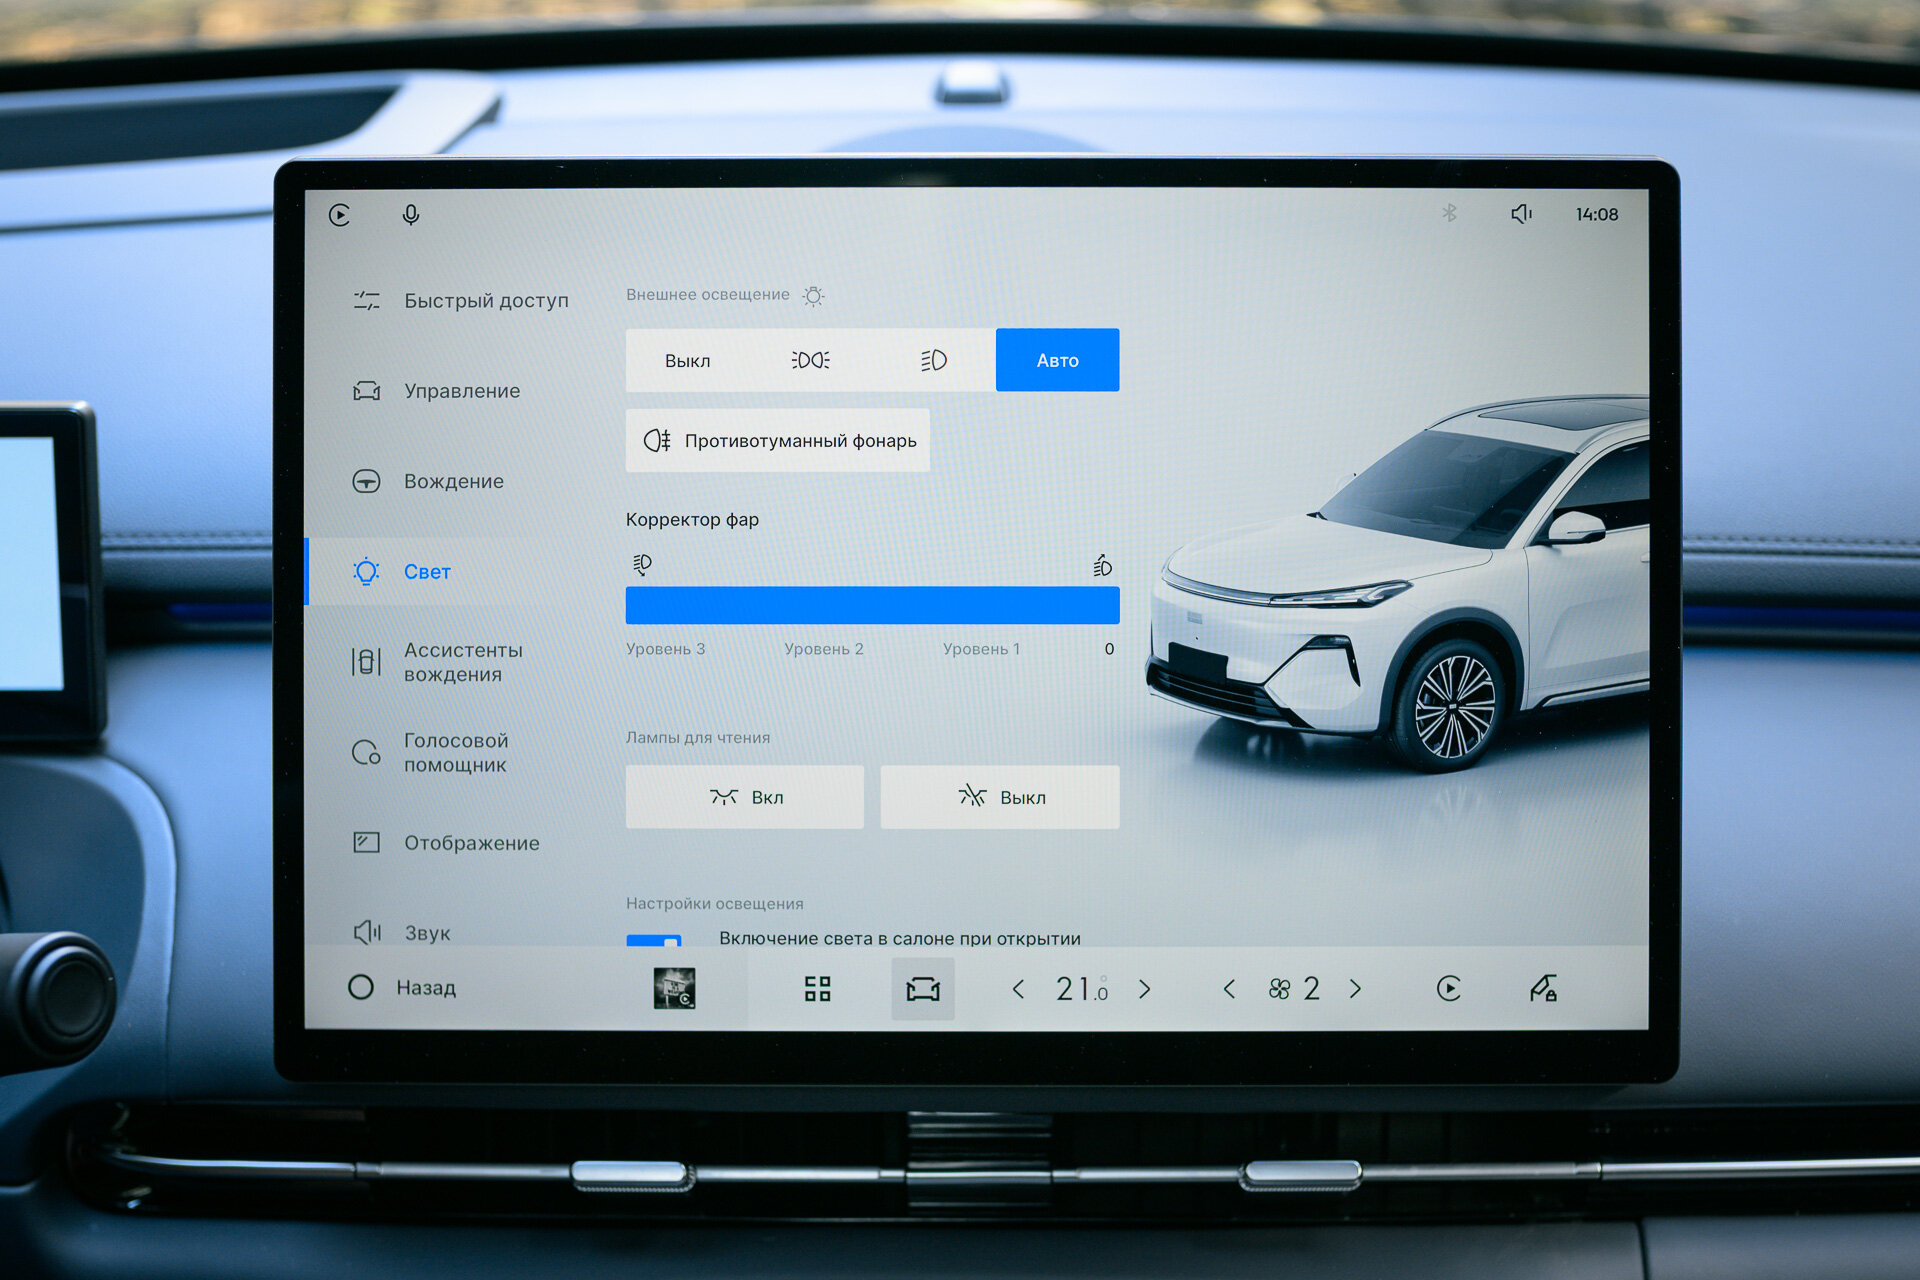1920x1280 pixels.
Task: Tap the microphone voice input icon
Action: click(410, 215)
